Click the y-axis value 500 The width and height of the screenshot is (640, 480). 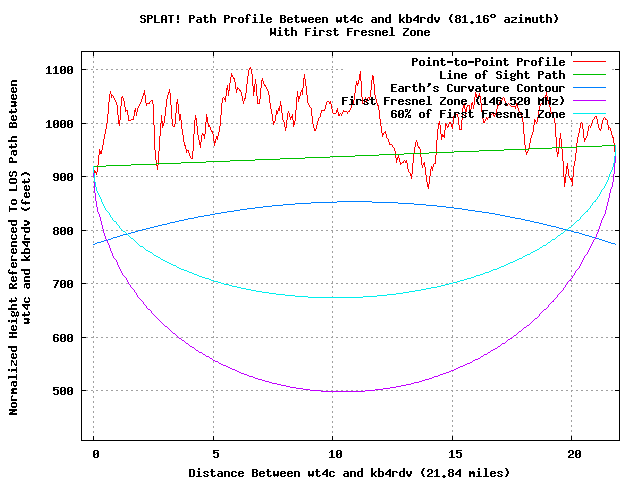pyautogui.click(x=63, y=391)
